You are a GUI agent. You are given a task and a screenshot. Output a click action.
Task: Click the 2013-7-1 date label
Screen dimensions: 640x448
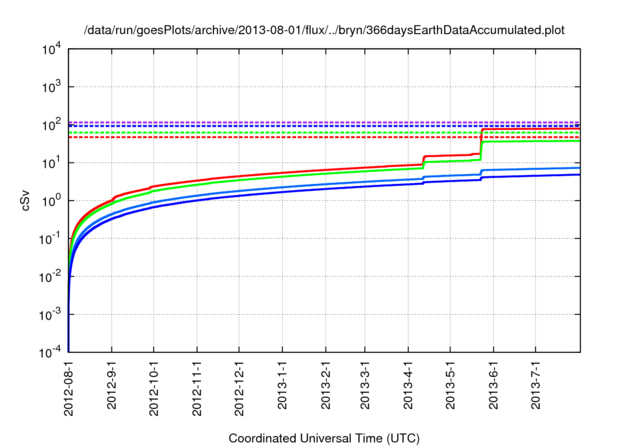(x=536, y=385)
